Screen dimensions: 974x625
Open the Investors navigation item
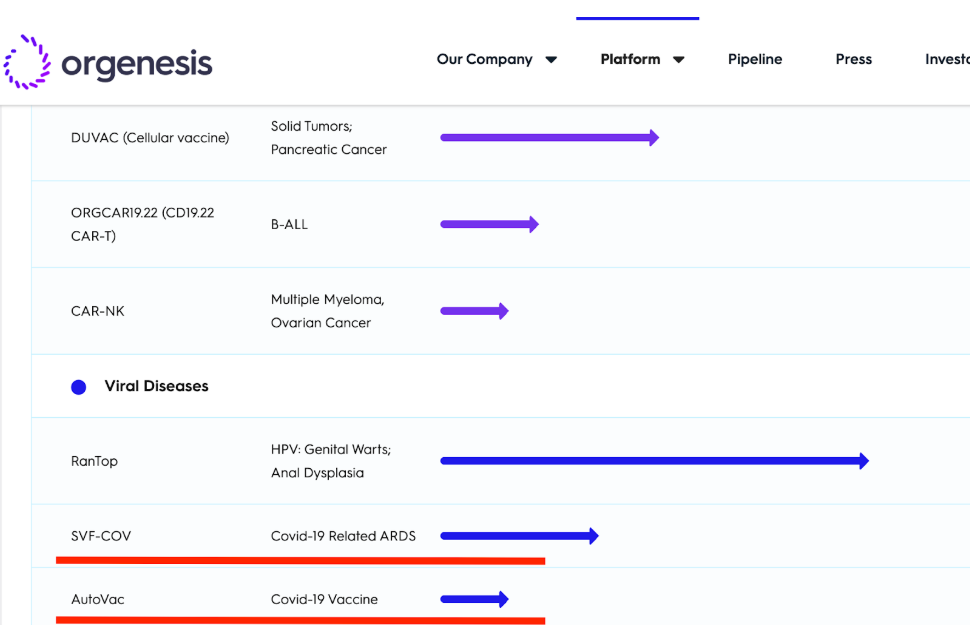click(948, 60)
